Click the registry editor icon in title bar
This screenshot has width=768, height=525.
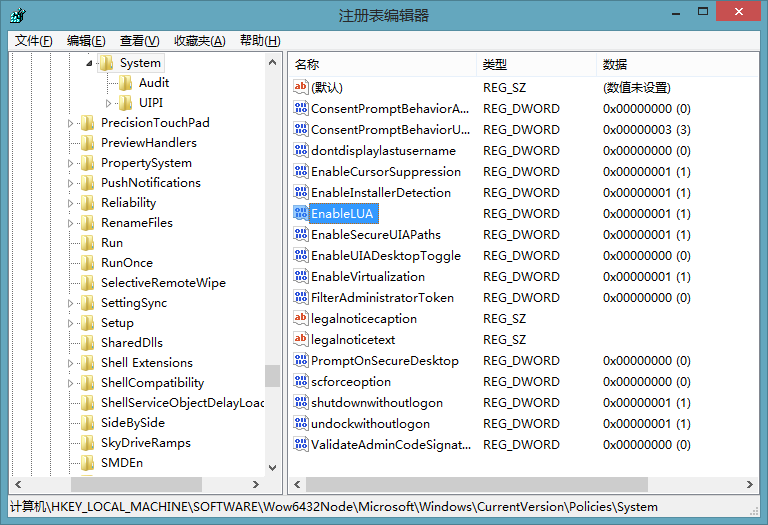click(17, 15)
